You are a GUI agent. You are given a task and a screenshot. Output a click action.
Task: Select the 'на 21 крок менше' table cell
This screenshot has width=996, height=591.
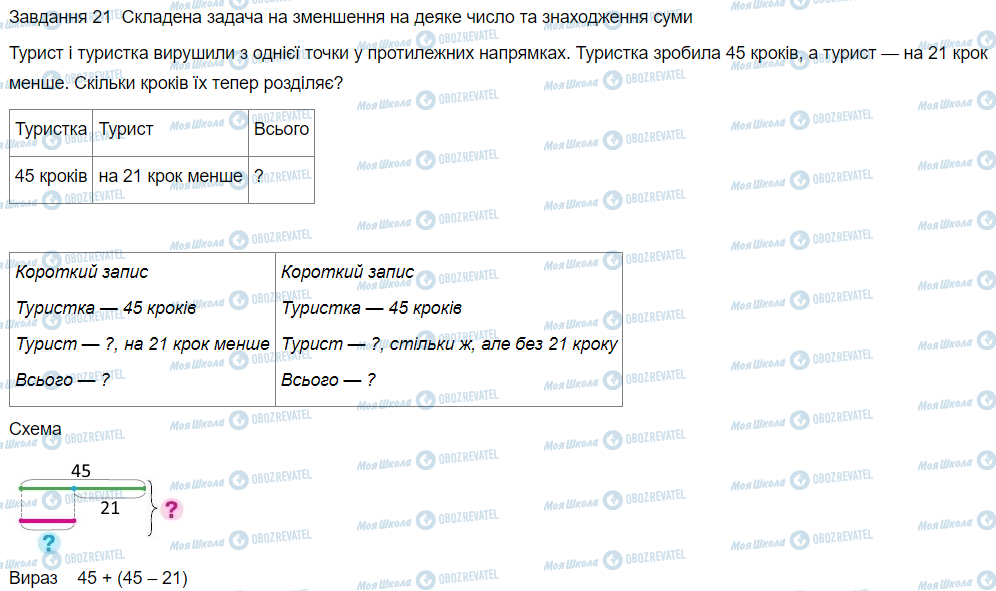[x=170, y=176]
